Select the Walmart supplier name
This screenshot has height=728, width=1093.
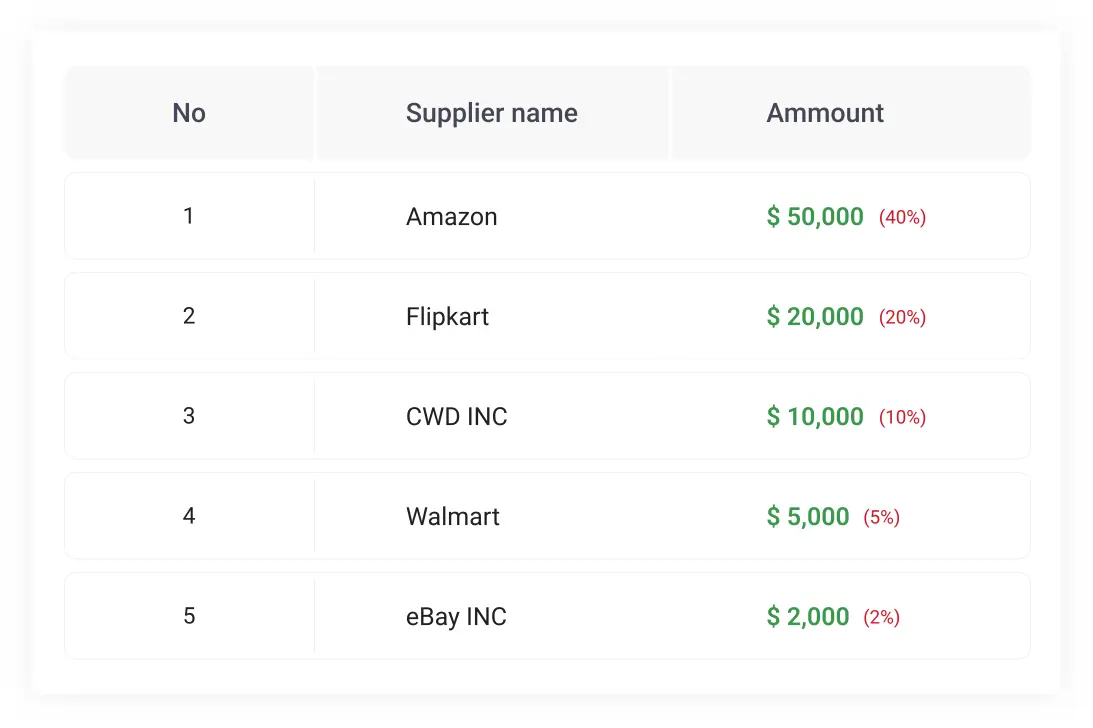452,517
